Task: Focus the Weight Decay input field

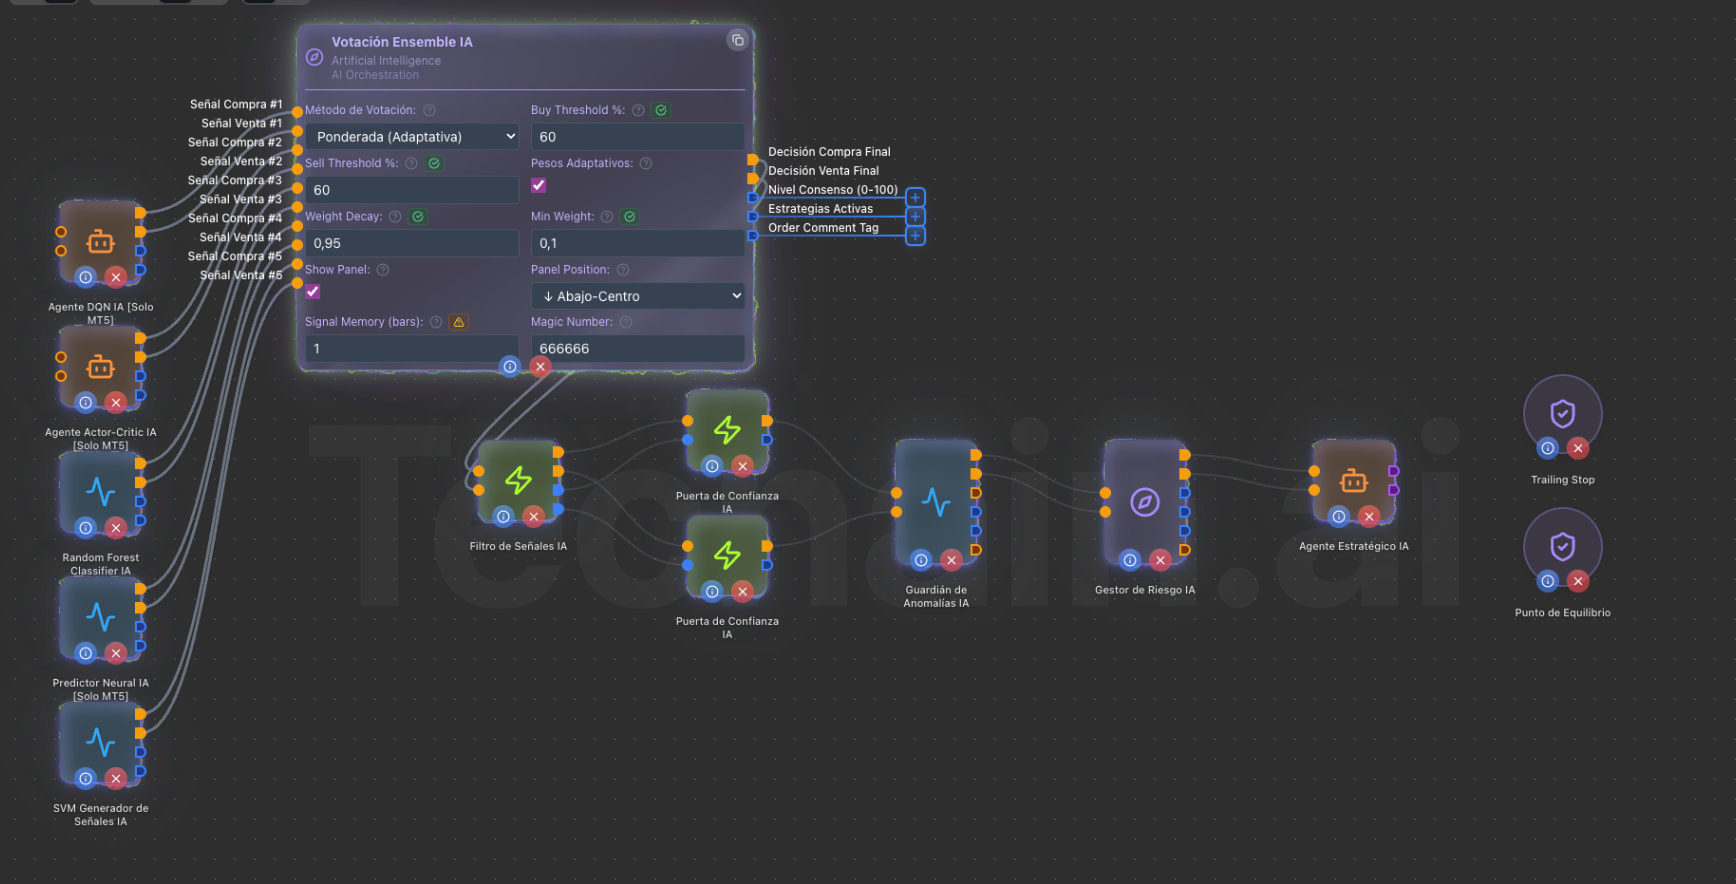Action: pyautogui.click(x=412, y=243)
